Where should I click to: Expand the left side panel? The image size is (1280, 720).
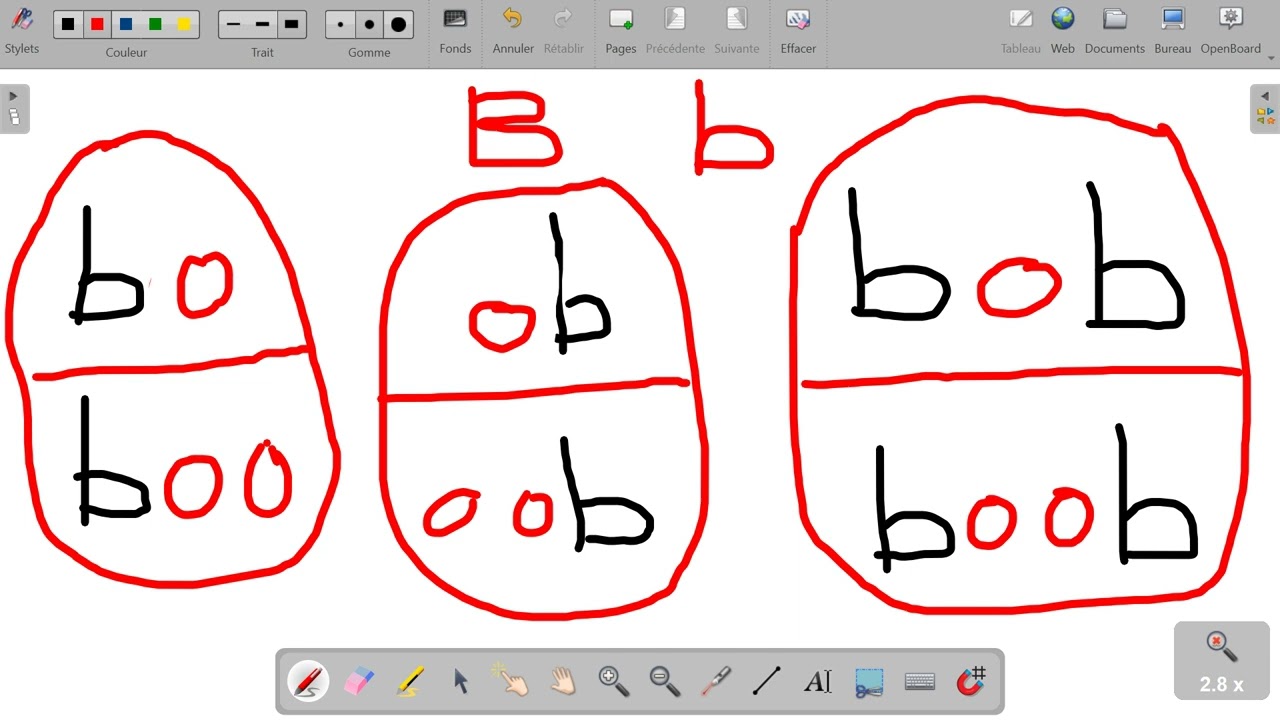tap(14, 108)
